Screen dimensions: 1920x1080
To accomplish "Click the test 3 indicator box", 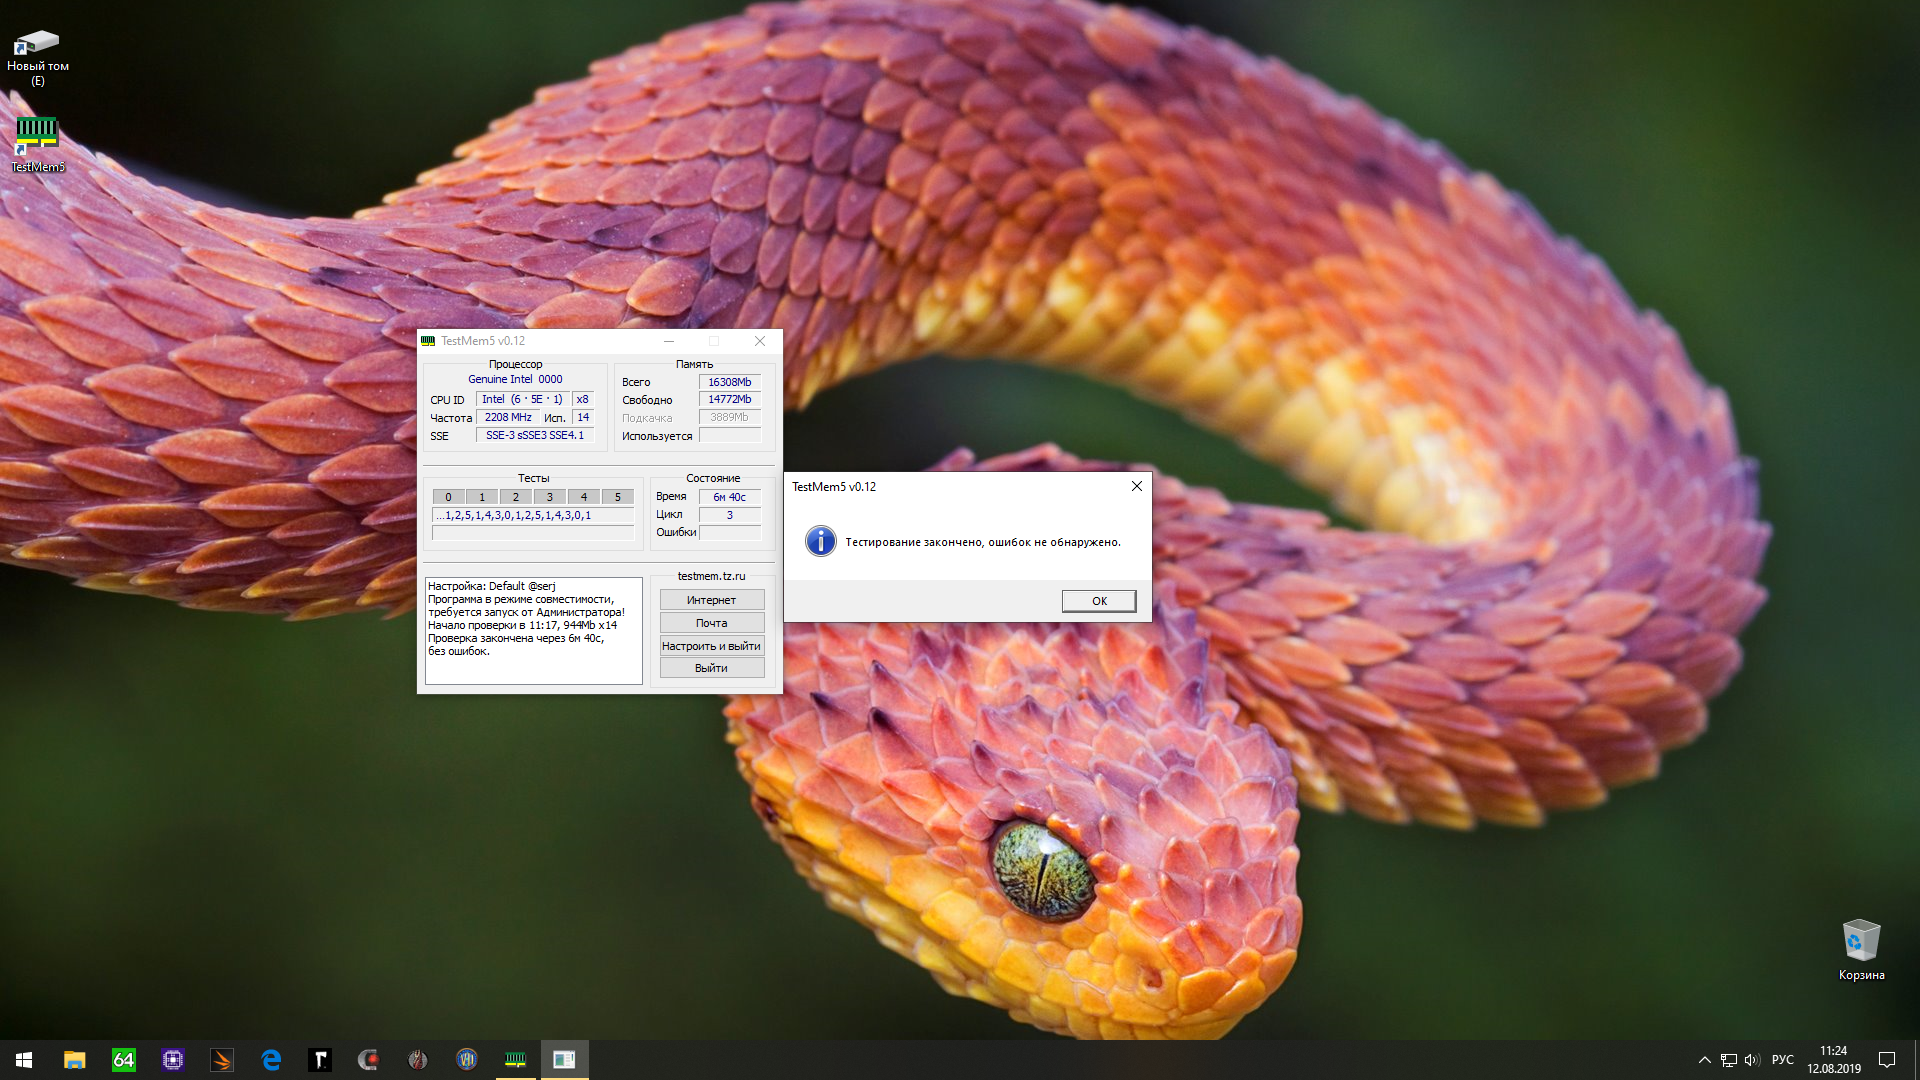I will [x=549, y=497].
